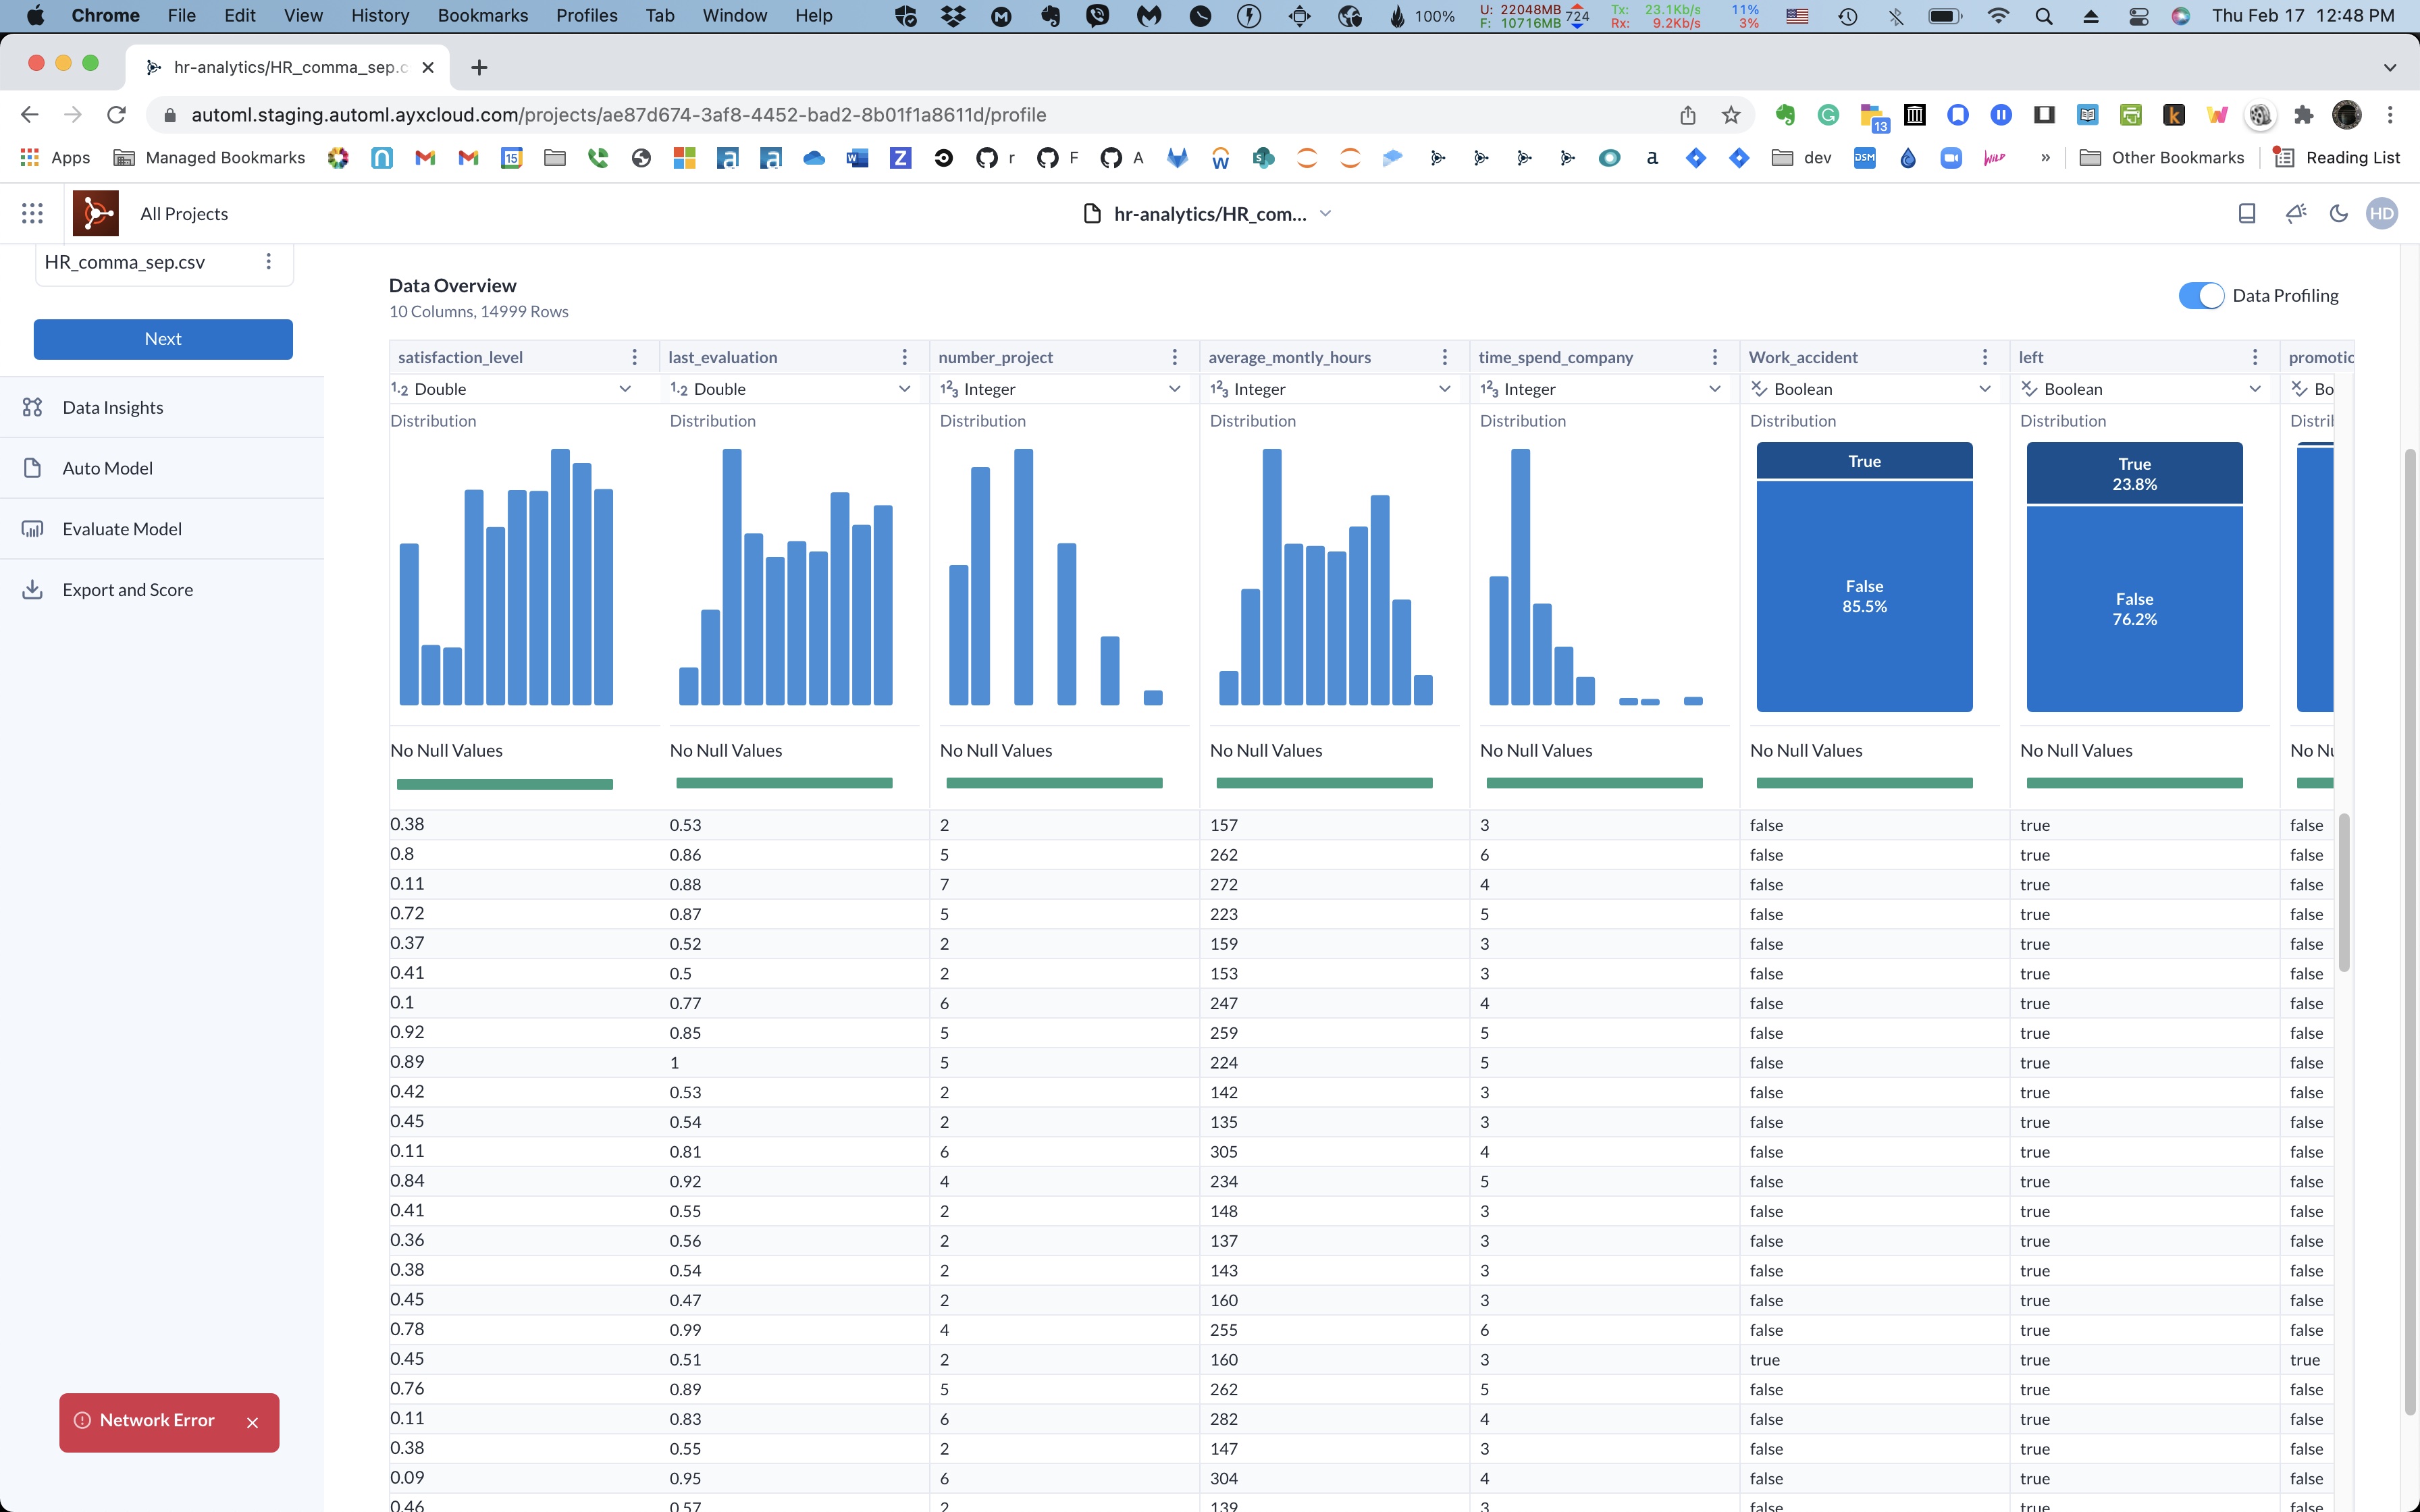The height and width of the screenshot is (1512, 2420).
Task: Select the Auto Model sidebar icon
Action: (33, 467)
